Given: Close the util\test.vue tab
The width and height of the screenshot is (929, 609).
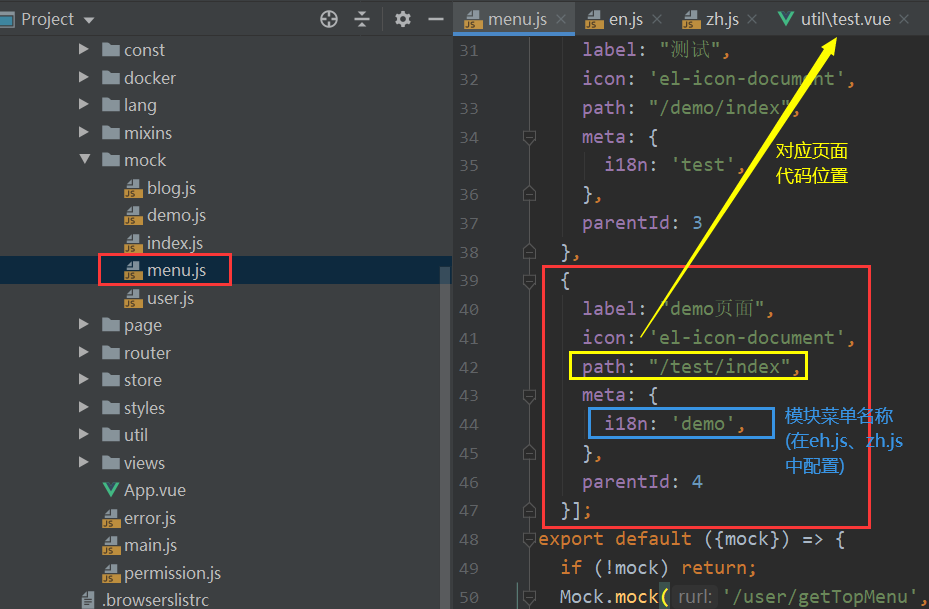Looking at the screenshot, I should pos(903,17).
